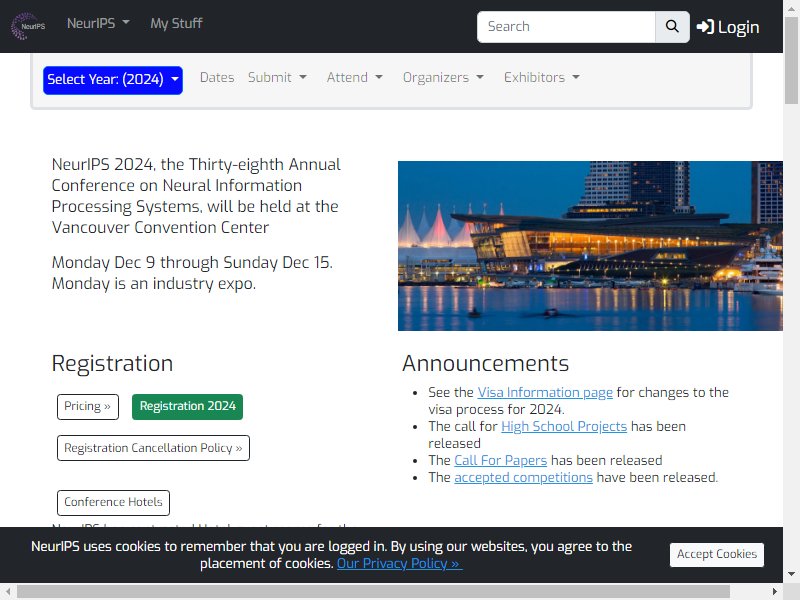The height and width of the screenshot is (600, 800).
Task: Expand the Exhibitors menu
Action: (541, 78)
